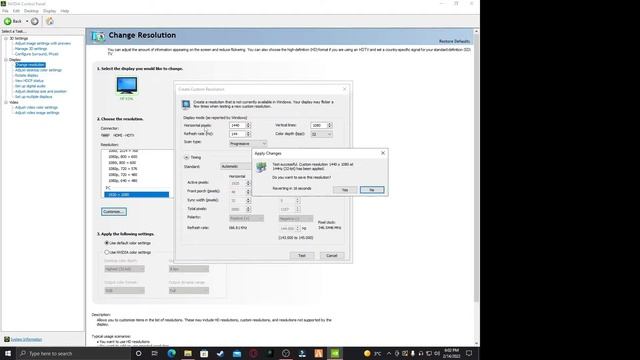Select Change resolution tree item
The width and height of the screenshot is (640, 360).
tap(30, 65)
